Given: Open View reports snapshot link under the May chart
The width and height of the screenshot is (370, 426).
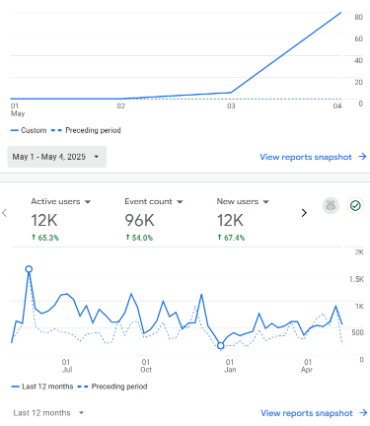Looking at the screenshot, I should [x=306, y=157].
